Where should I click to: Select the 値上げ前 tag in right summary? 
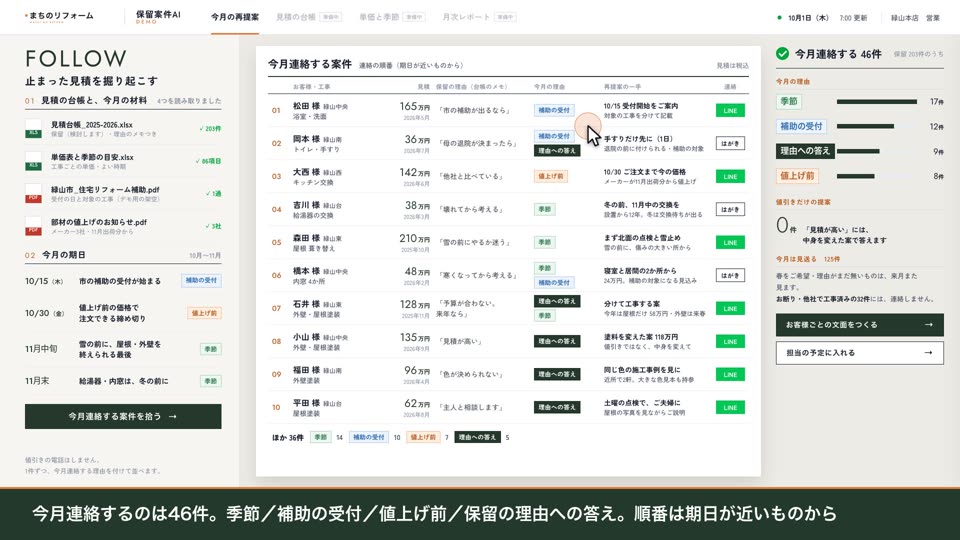pyautogui.click(x=797, y=176)
